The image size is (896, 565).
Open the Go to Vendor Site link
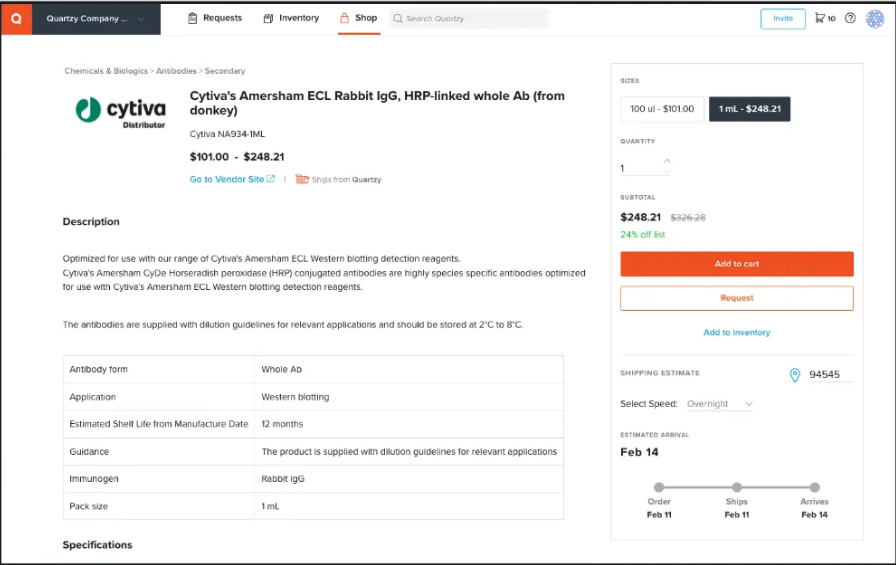(232, 180)
